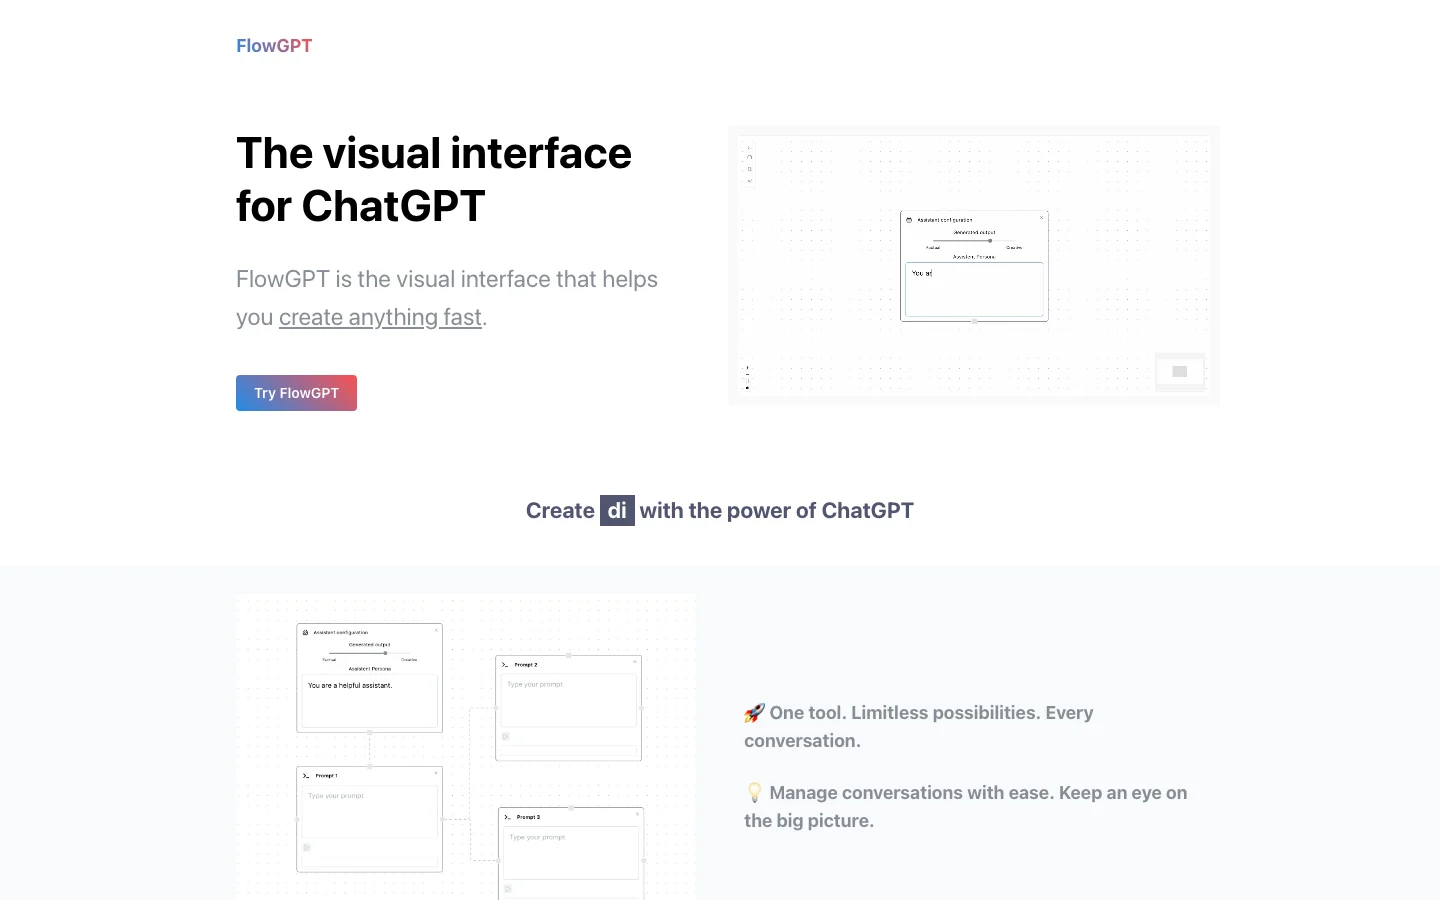Screen dimensions: 1440x900
Task: Close the Prompt 3 node
Action: 637,814
